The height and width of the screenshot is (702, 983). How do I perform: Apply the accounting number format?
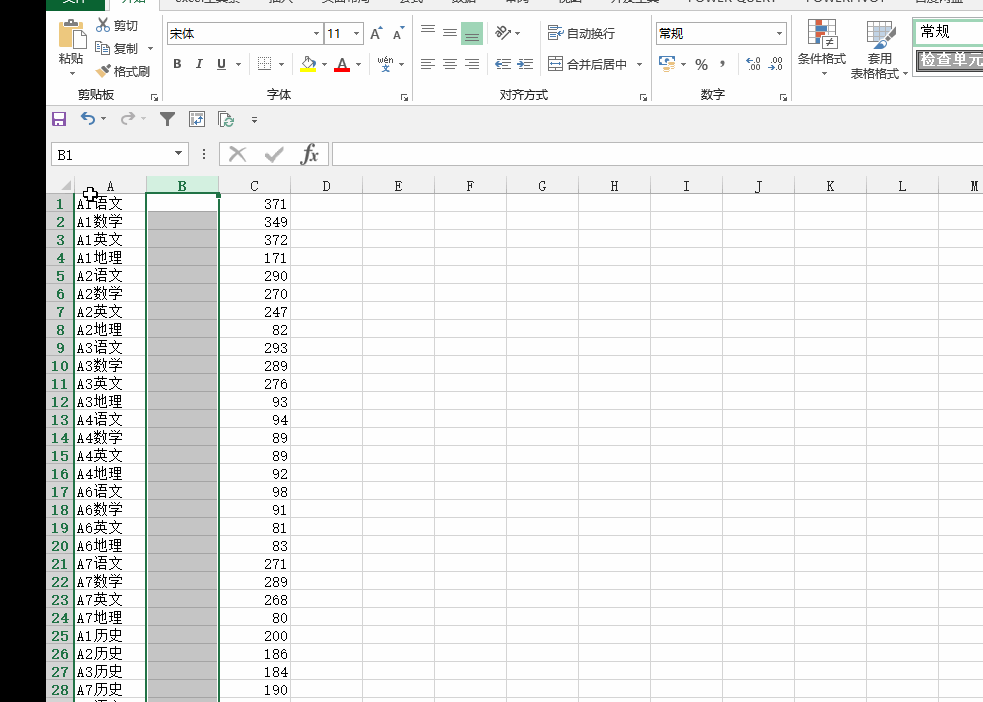(x=667, y=64)
